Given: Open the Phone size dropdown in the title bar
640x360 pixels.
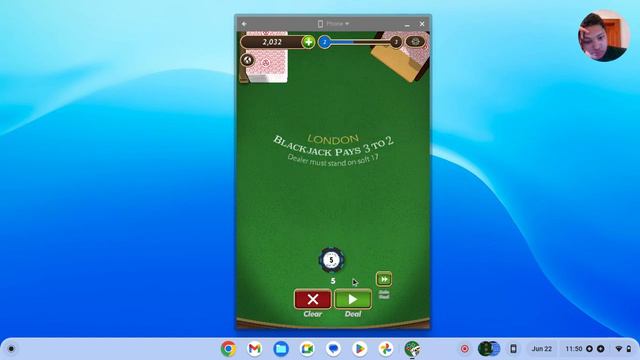Looking at the screenshot, I should [333, 24].
